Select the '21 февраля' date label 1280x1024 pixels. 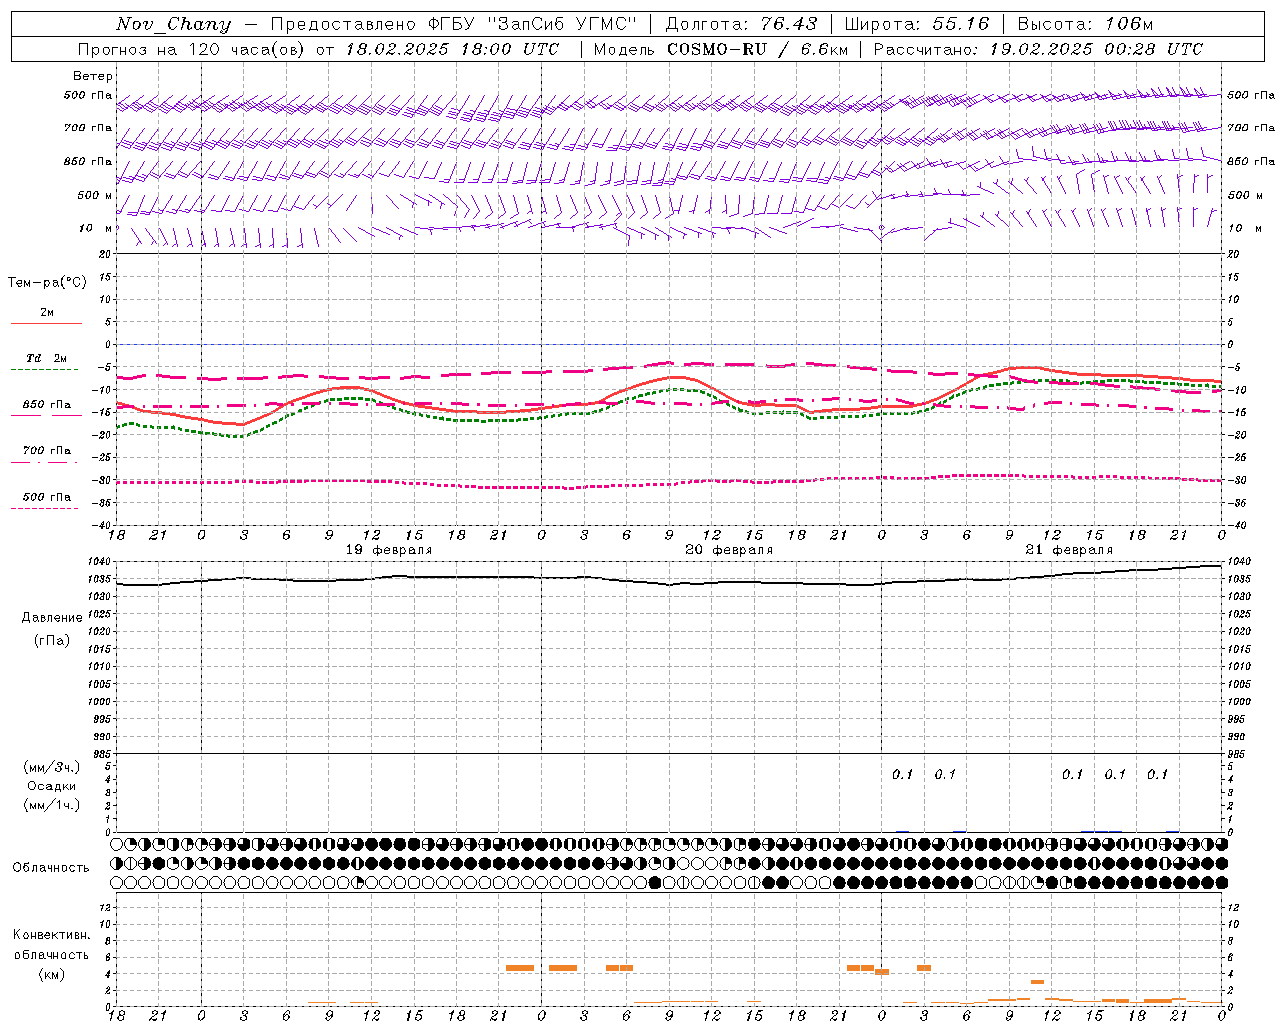tap(1069, 550)
